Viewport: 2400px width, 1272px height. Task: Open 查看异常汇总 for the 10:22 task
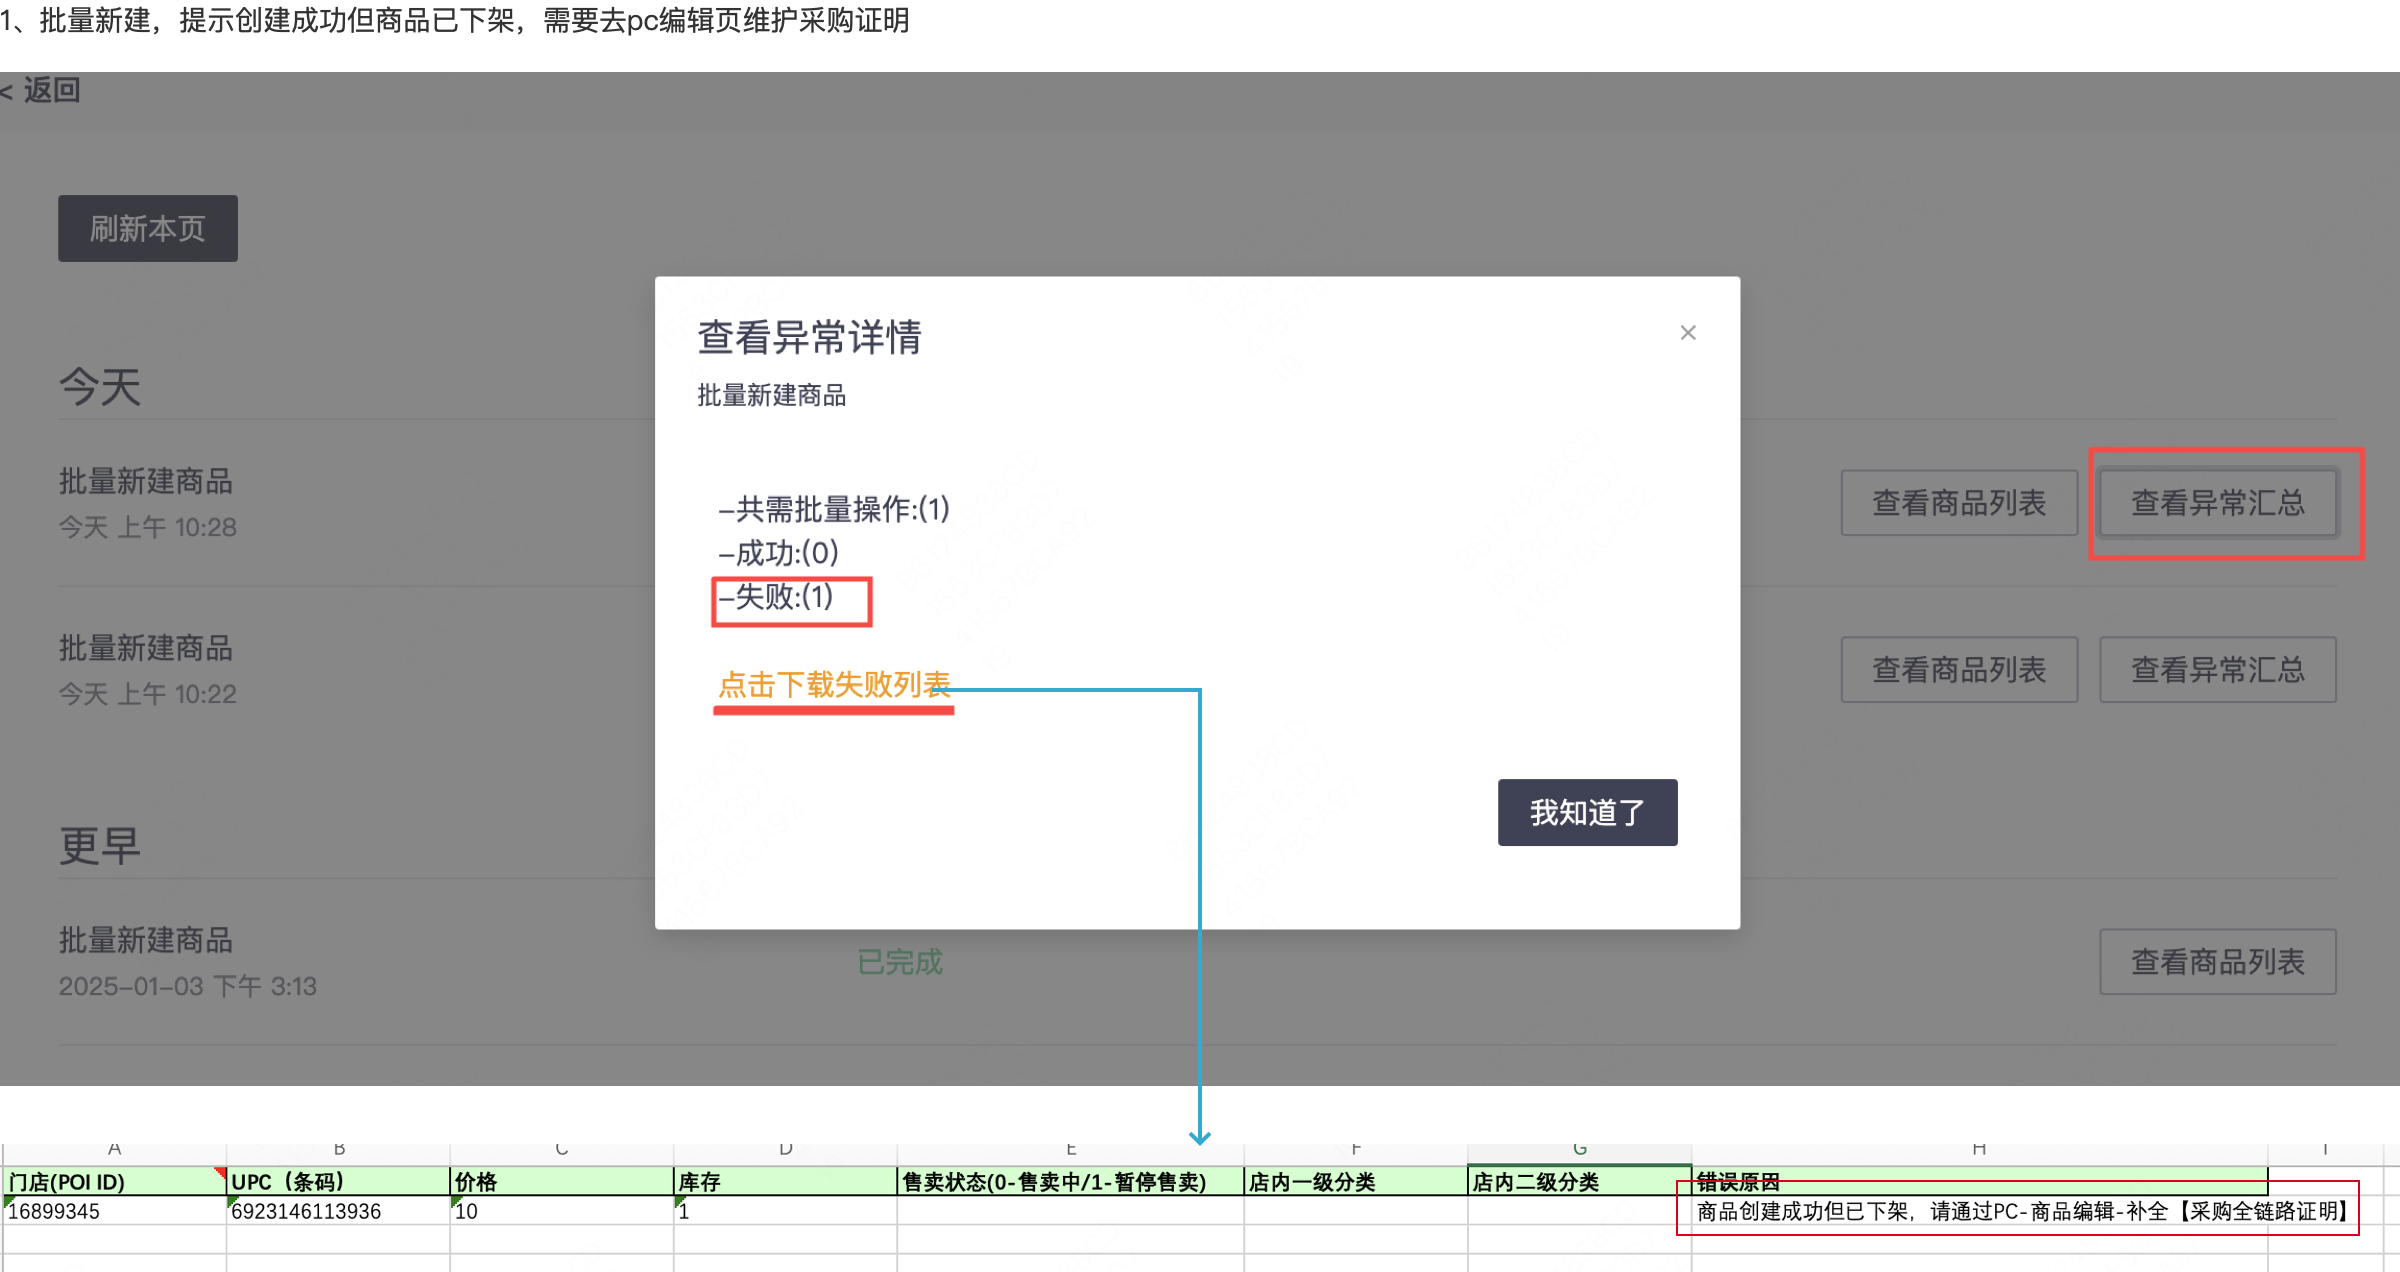tap(2217, 670)
